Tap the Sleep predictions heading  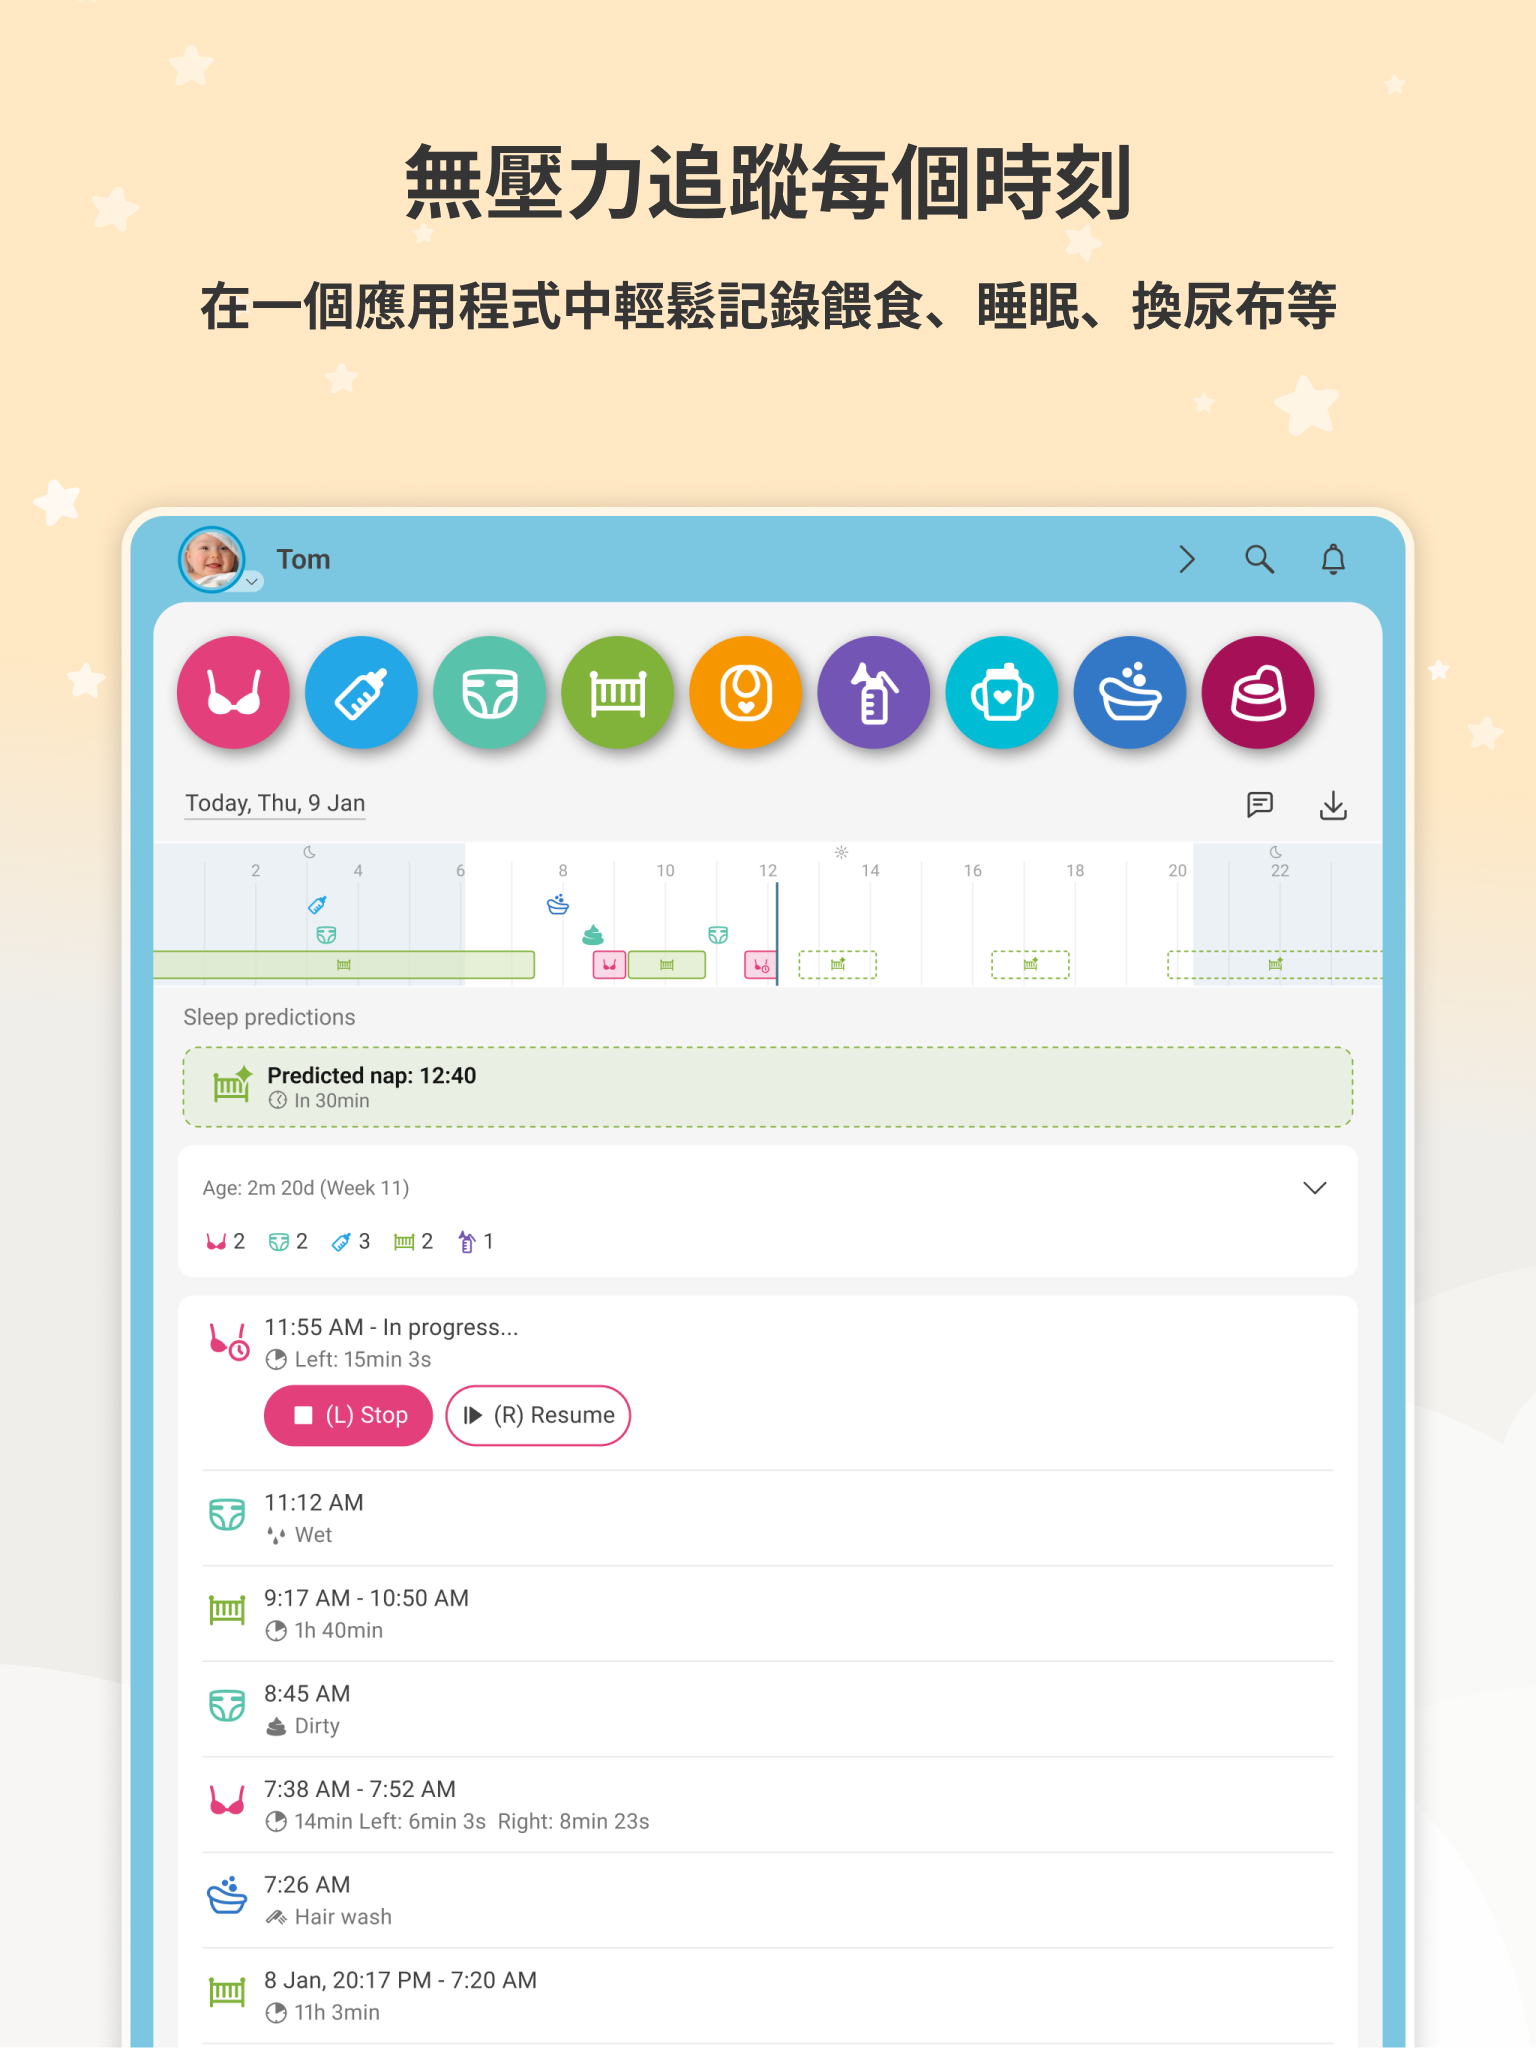click(x=269, y=1017)
